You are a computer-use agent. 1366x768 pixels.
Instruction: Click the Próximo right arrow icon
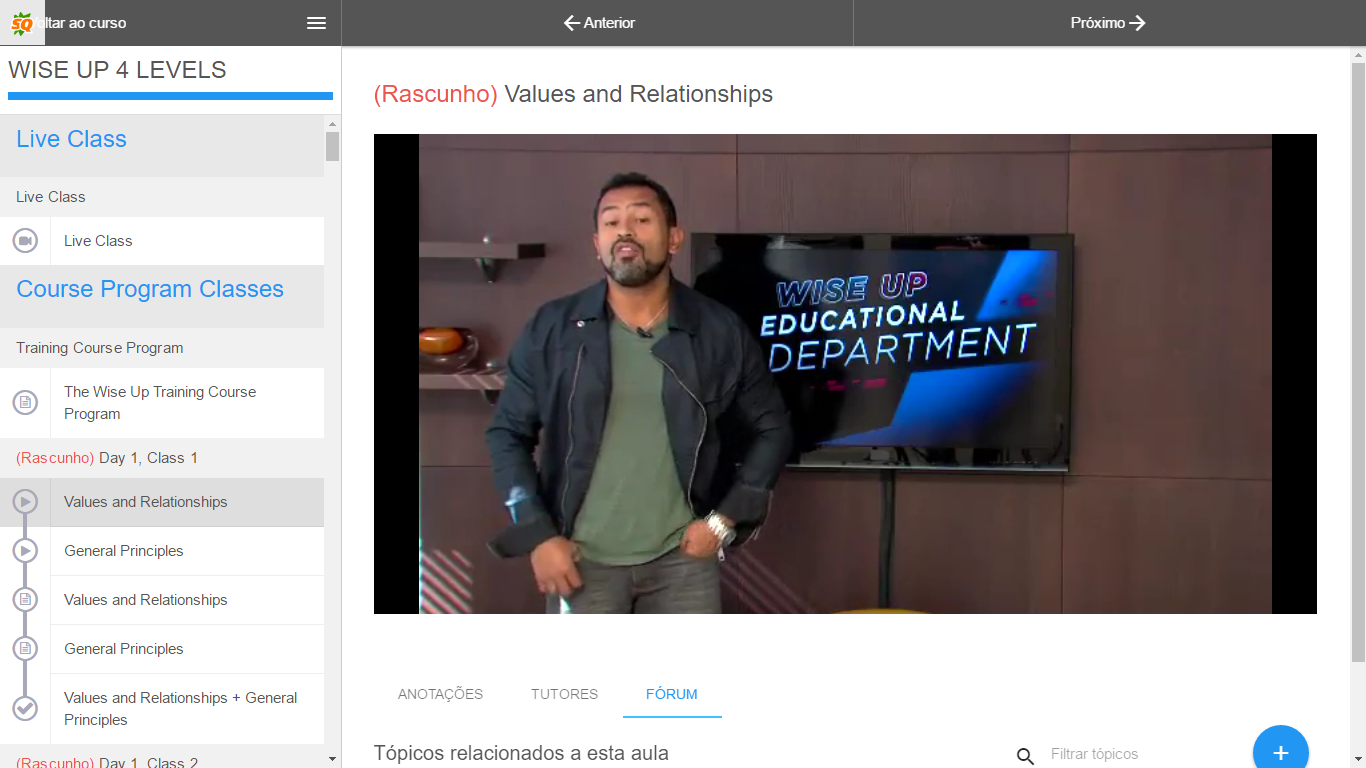click(1137, 23)
